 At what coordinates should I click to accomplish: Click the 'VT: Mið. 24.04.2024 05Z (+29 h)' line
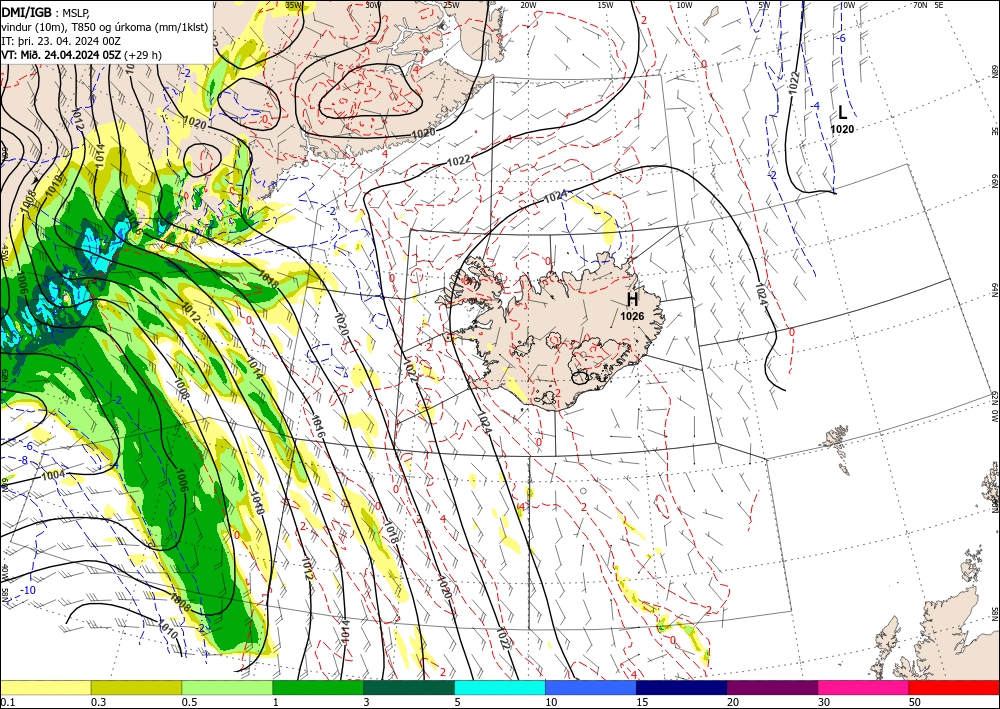tap(81, 55)
